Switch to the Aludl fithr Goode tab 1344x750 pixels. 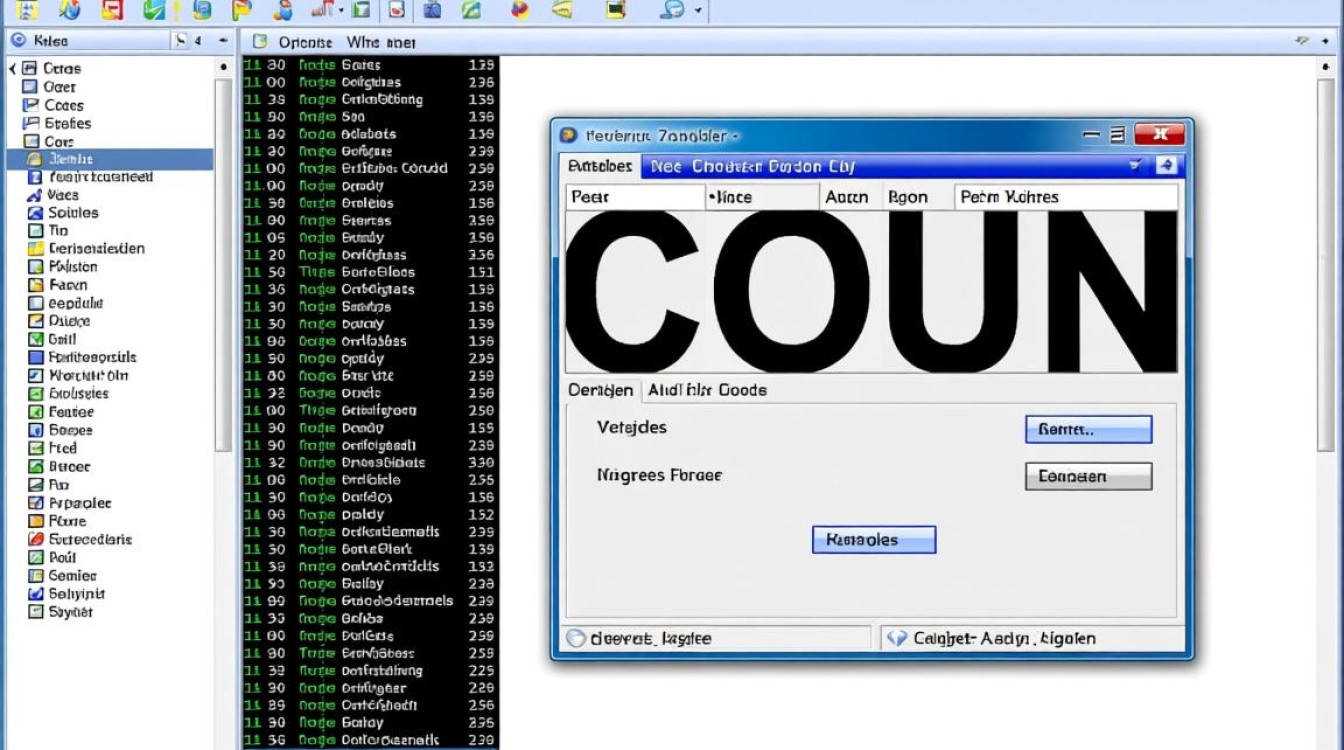pyautogui.click(x=707, y=390)
